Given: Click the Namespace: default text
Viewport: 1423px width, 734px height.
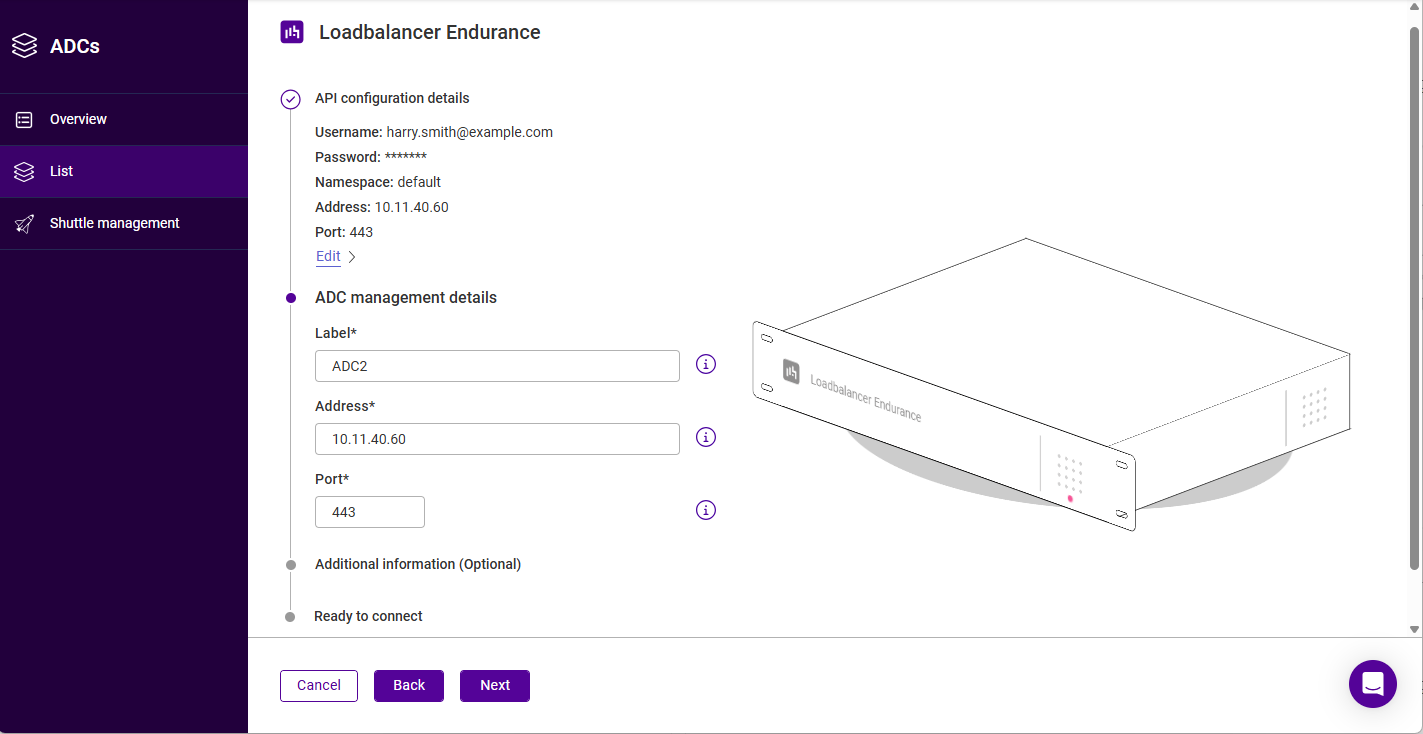Looking at the screenshot, I should (x=378, y=182).
